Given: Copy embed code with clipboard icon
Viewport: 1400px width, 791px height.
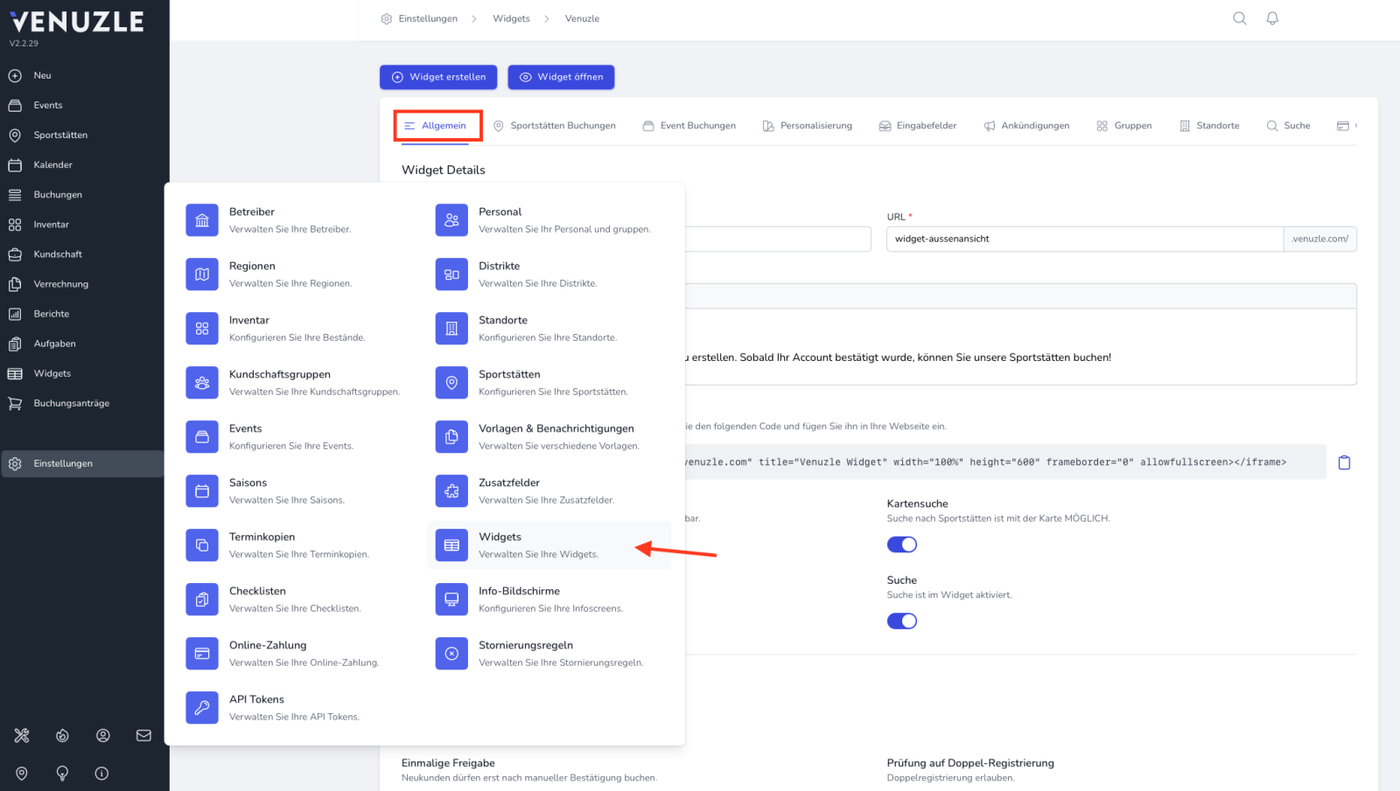Looking at the screenshot, I should (1344, 462).
